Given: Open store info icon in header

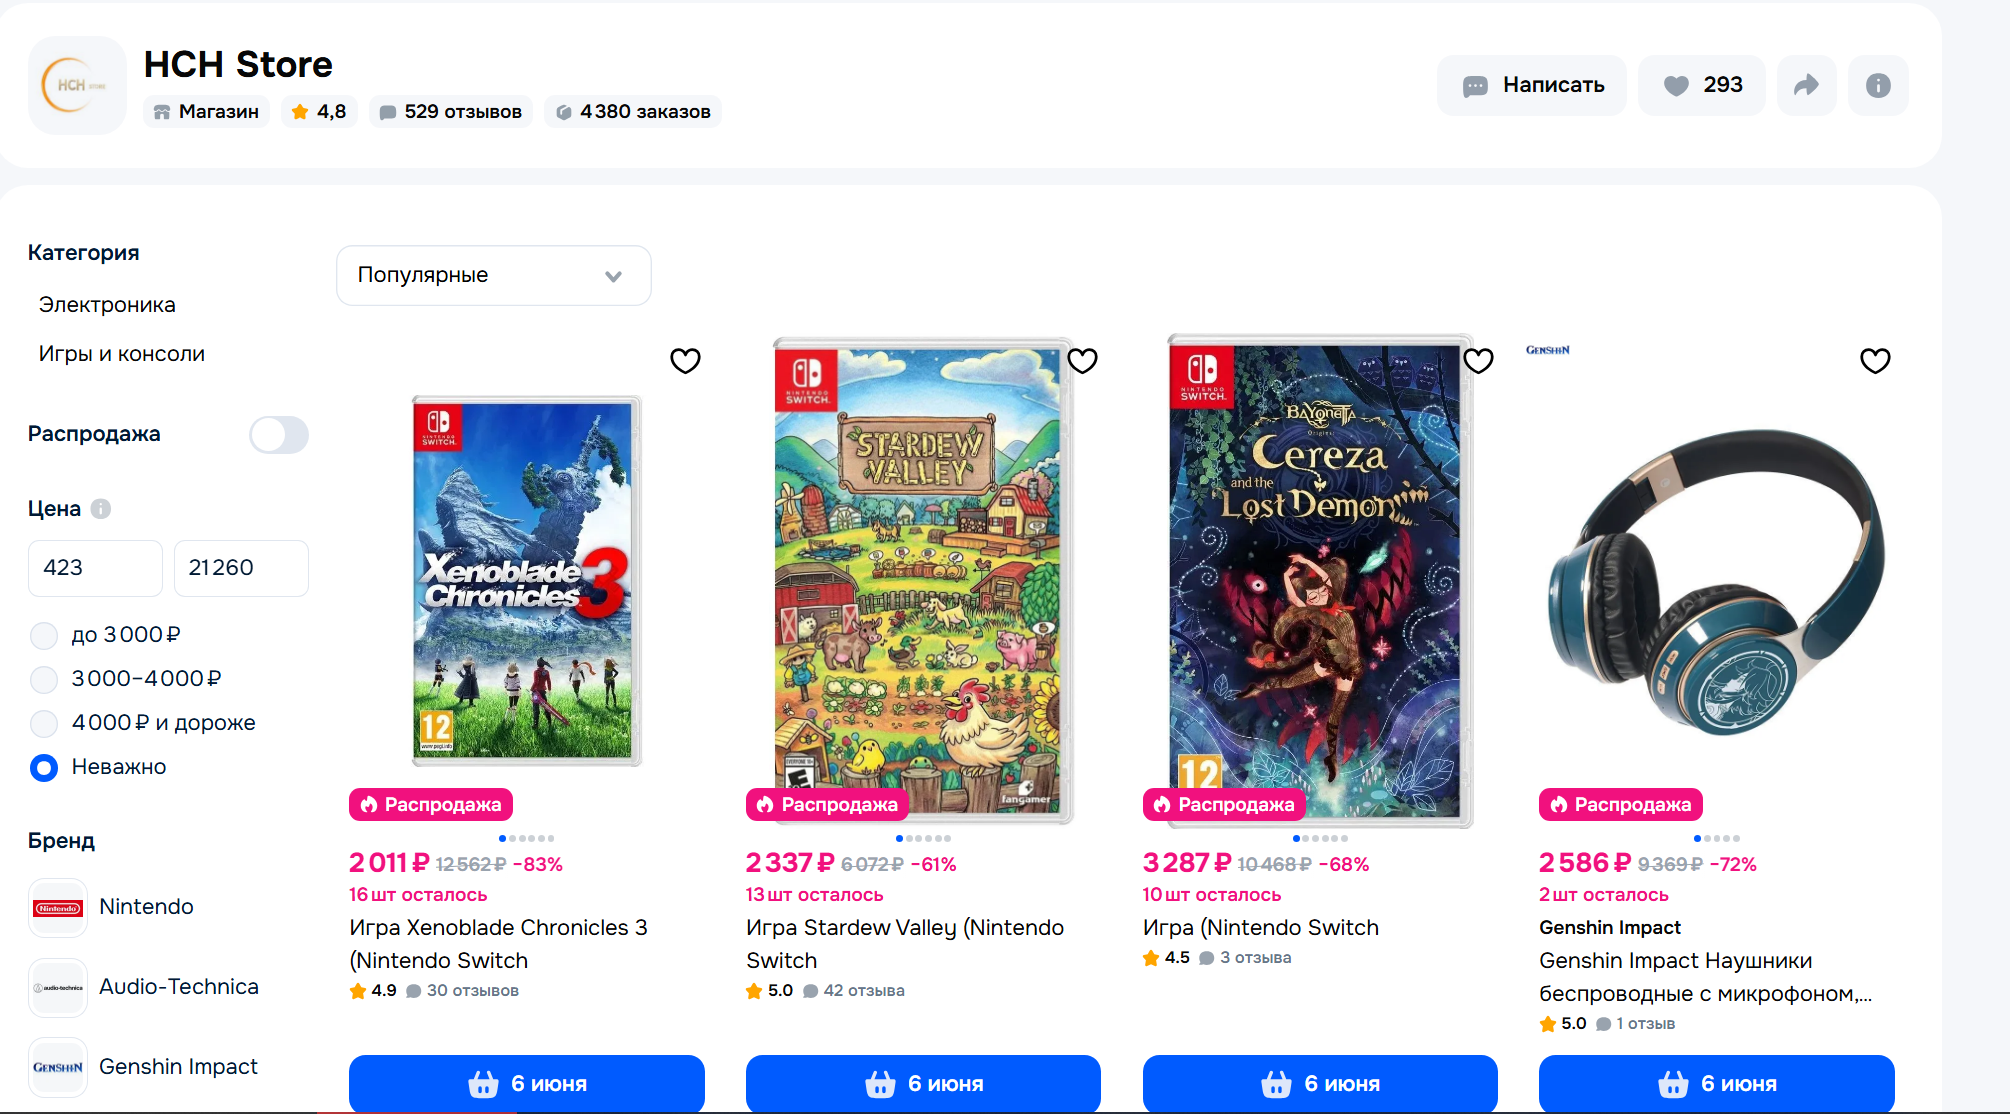Looking at the screenshot, I should (x=1878, y=85).
